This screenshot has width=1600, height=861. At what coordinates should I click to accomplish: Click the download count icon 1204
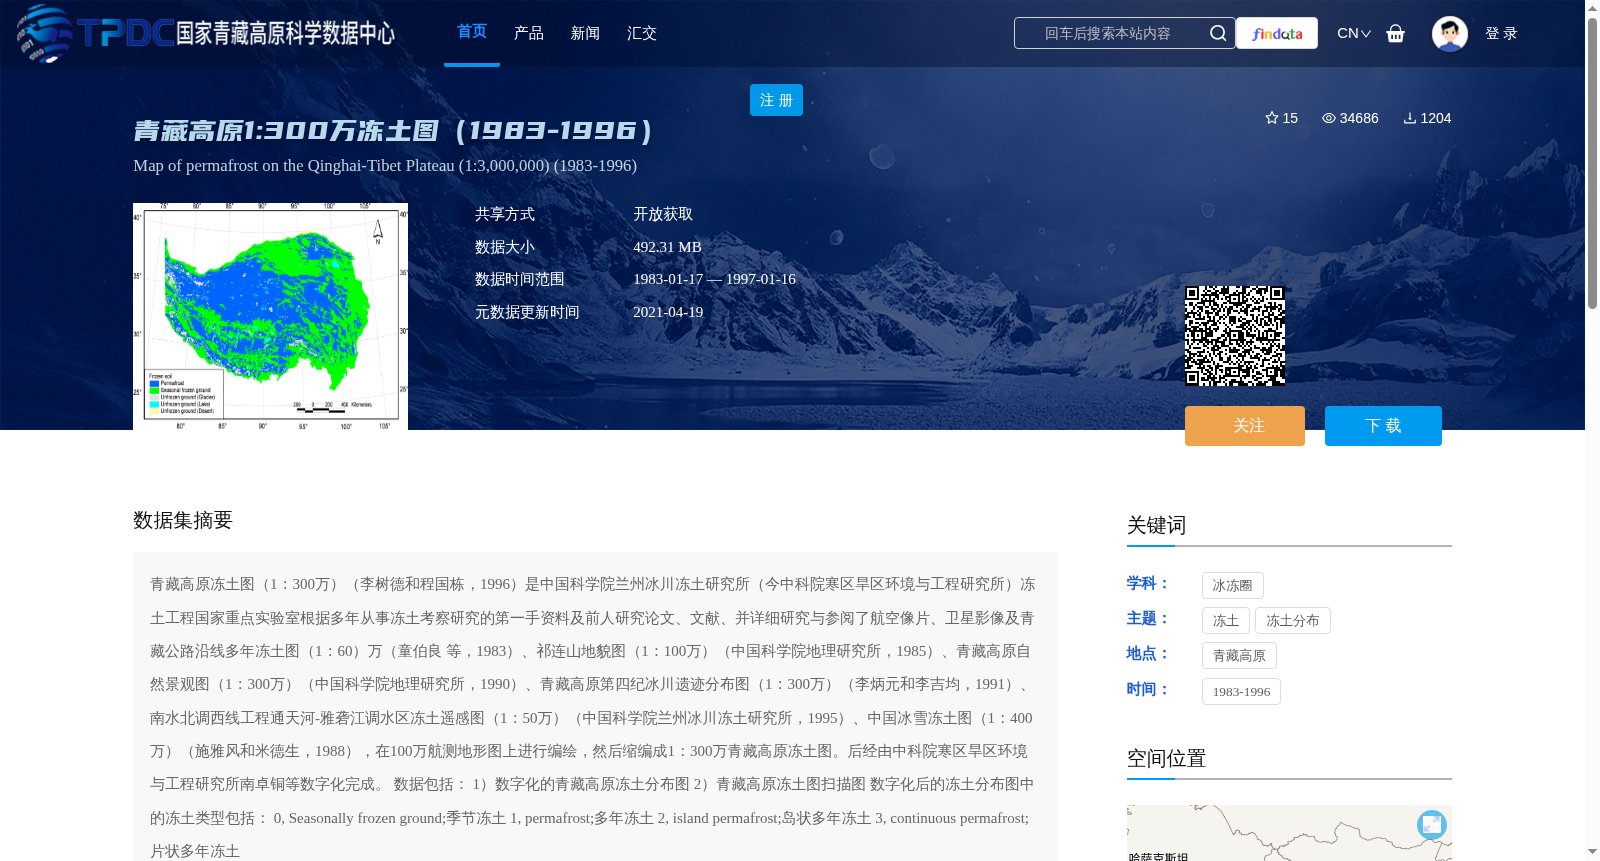1409,118
